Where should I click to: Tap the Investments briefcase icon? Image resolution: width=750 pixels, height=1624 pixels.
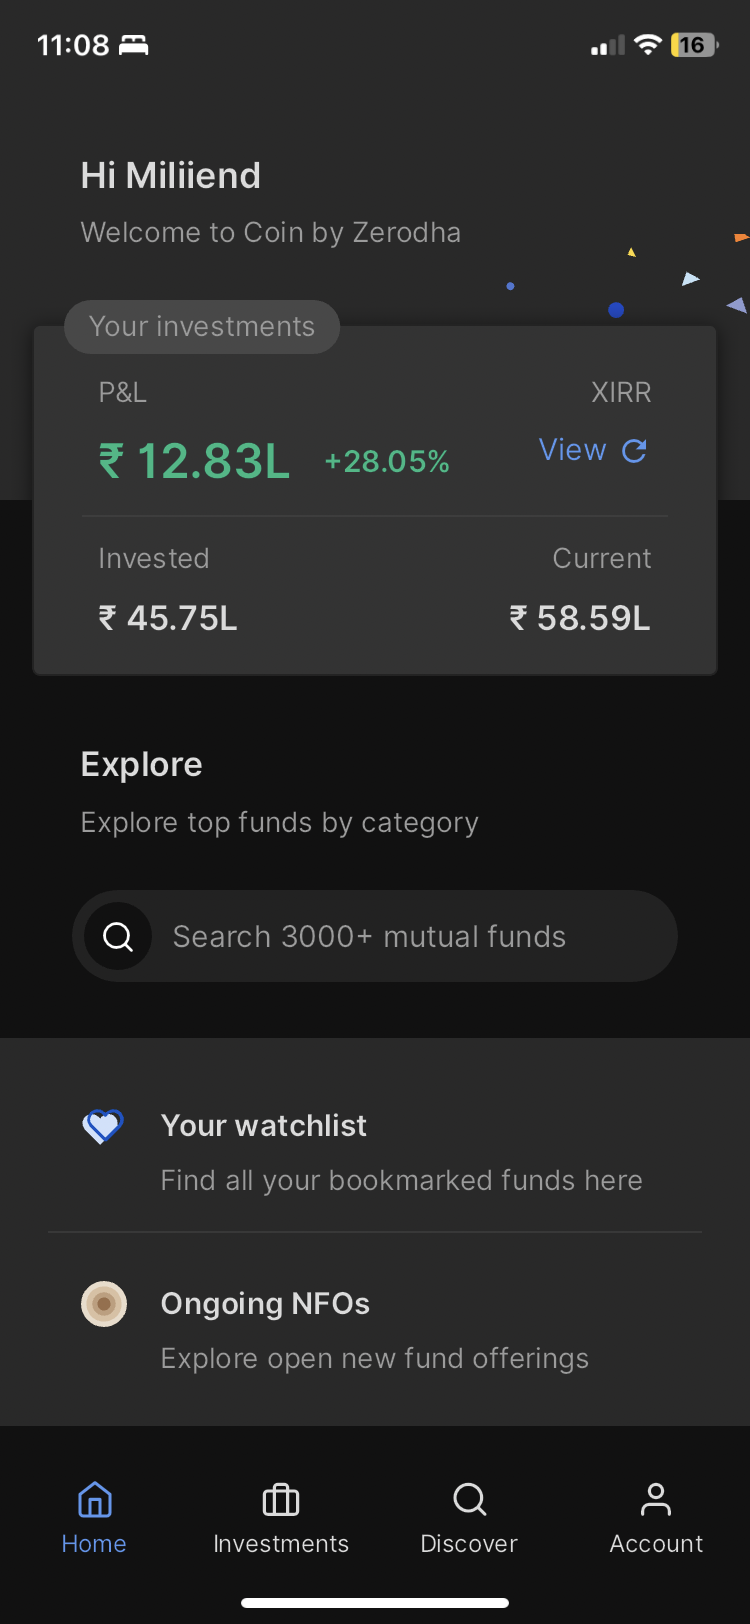(x=281, y=1499)
